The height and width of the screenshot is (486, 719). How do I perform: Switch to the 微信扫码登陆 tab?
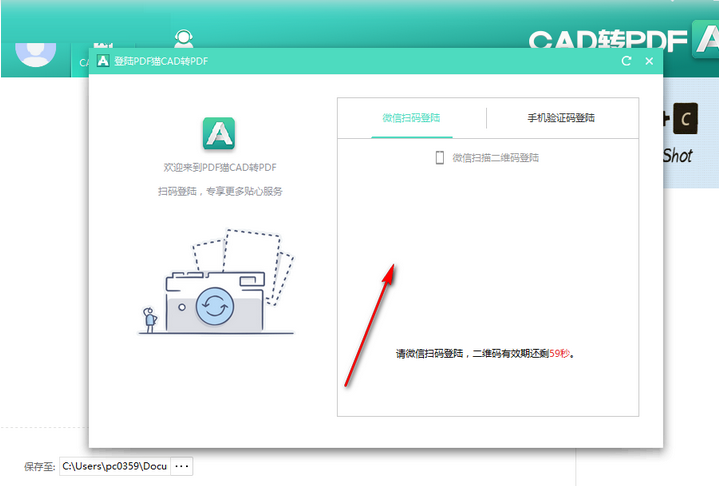pyautogui.click(x=411, y=118)
